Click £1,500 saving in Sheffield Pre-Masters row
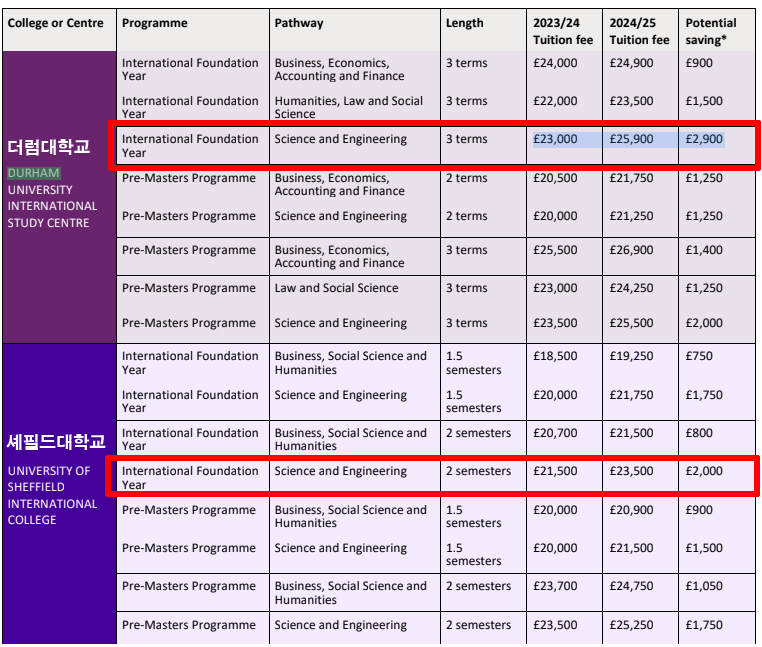This screenshot has height=647, width=762. point(704,548)
